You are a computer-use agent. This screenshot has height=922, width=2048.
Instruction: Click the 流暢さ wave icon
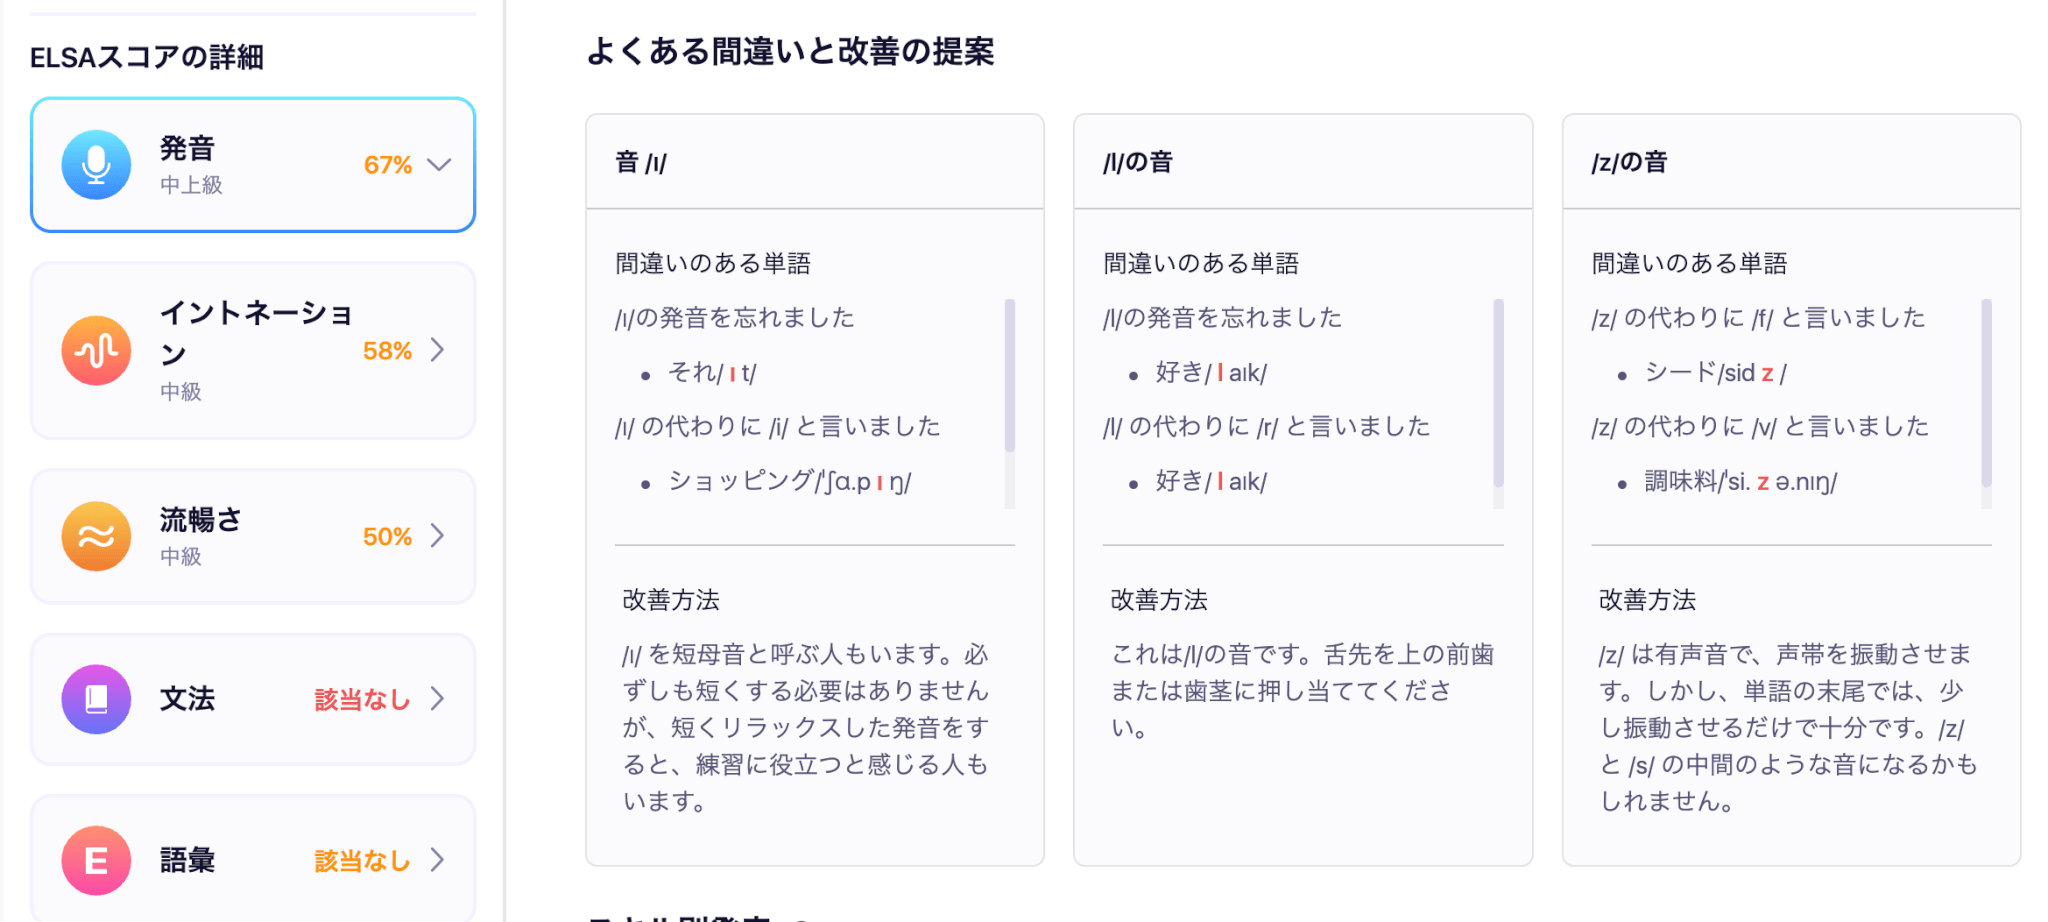tap(96, 536)
